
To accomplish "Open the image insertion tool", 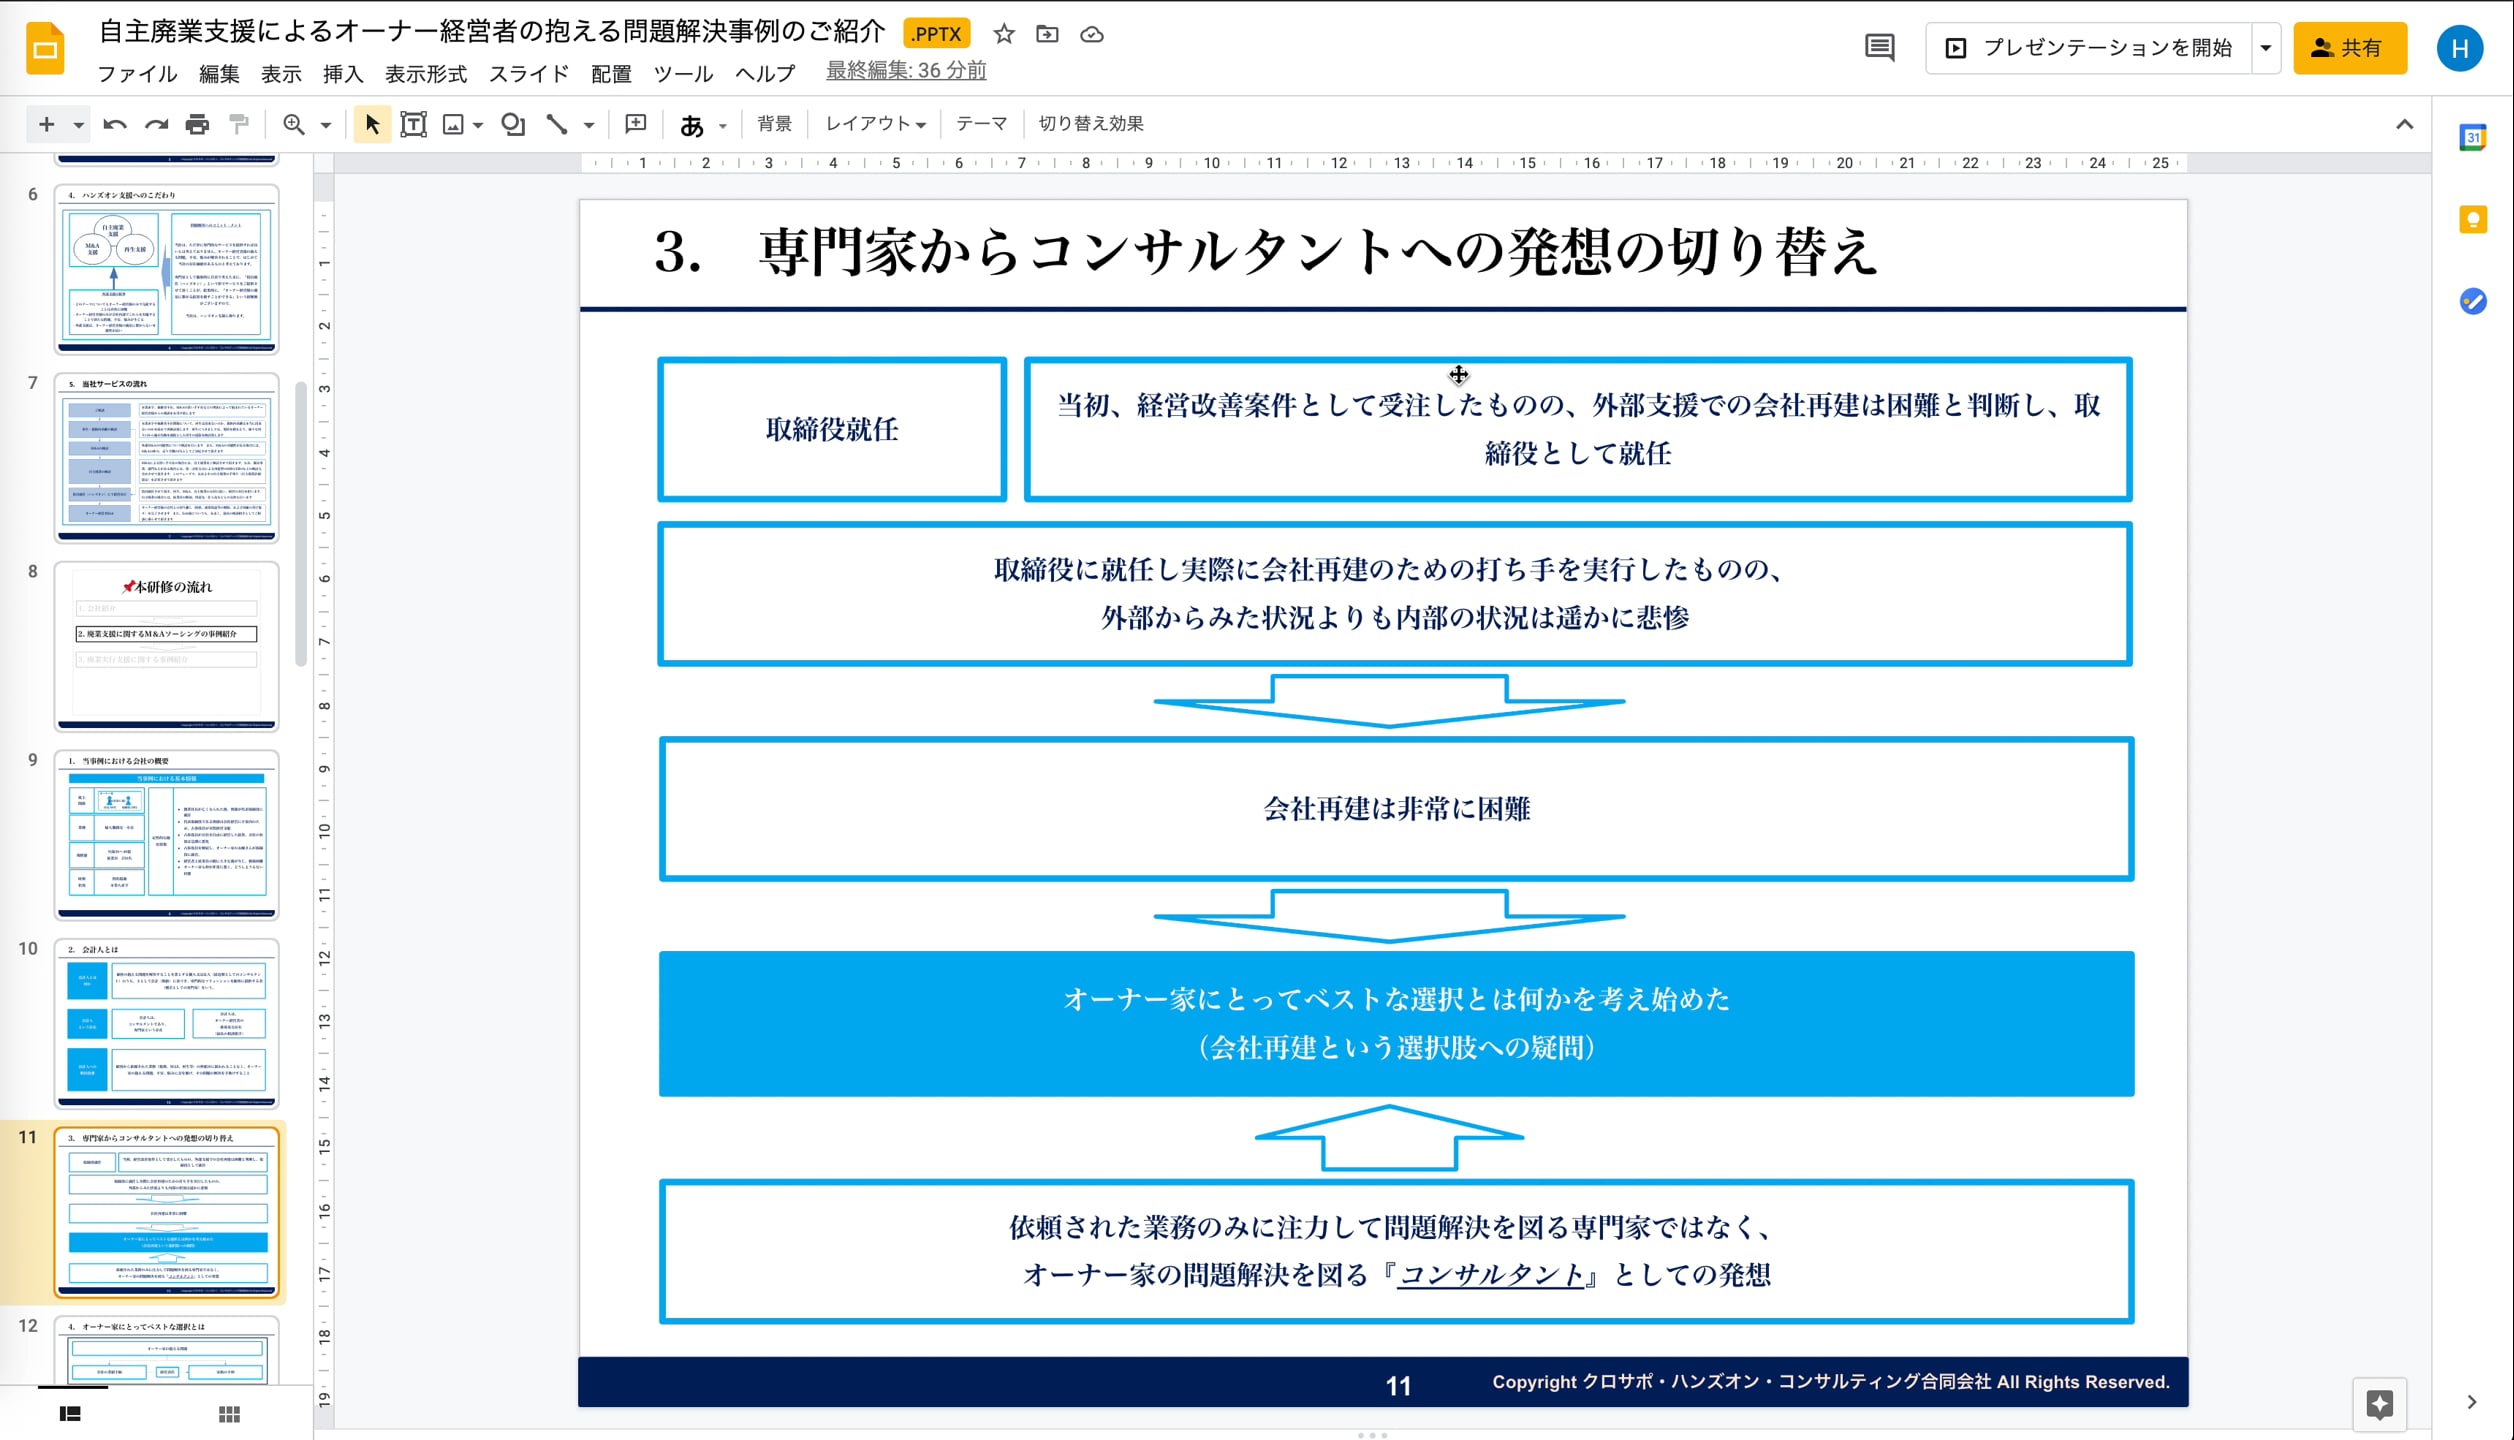I will (453, 124).
